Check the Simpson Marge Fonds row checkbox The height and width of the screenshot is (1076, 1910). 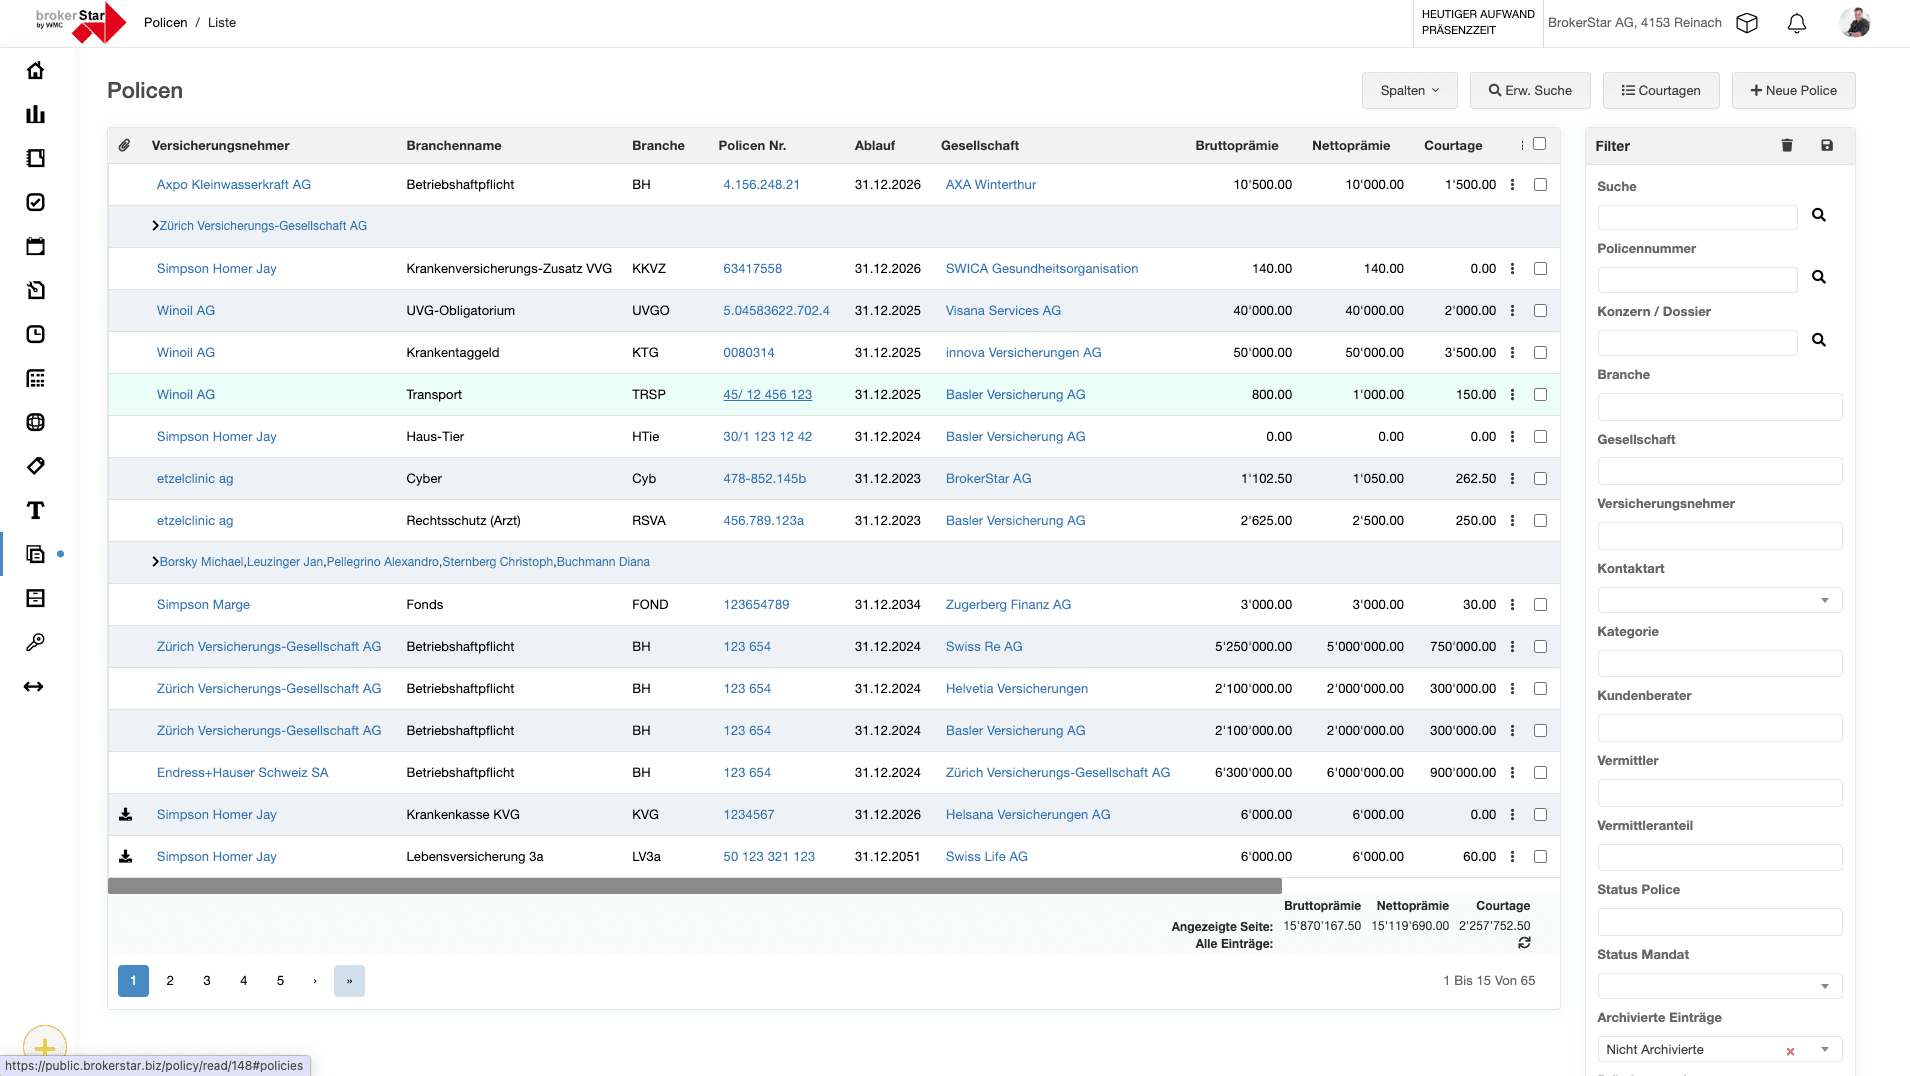[x=1540, y=605]
